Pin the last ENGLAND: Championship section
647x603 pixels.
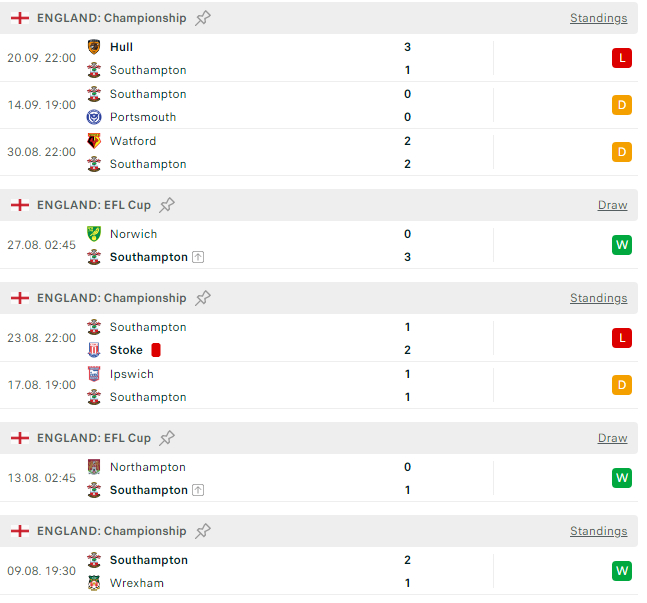coord(203,531)
